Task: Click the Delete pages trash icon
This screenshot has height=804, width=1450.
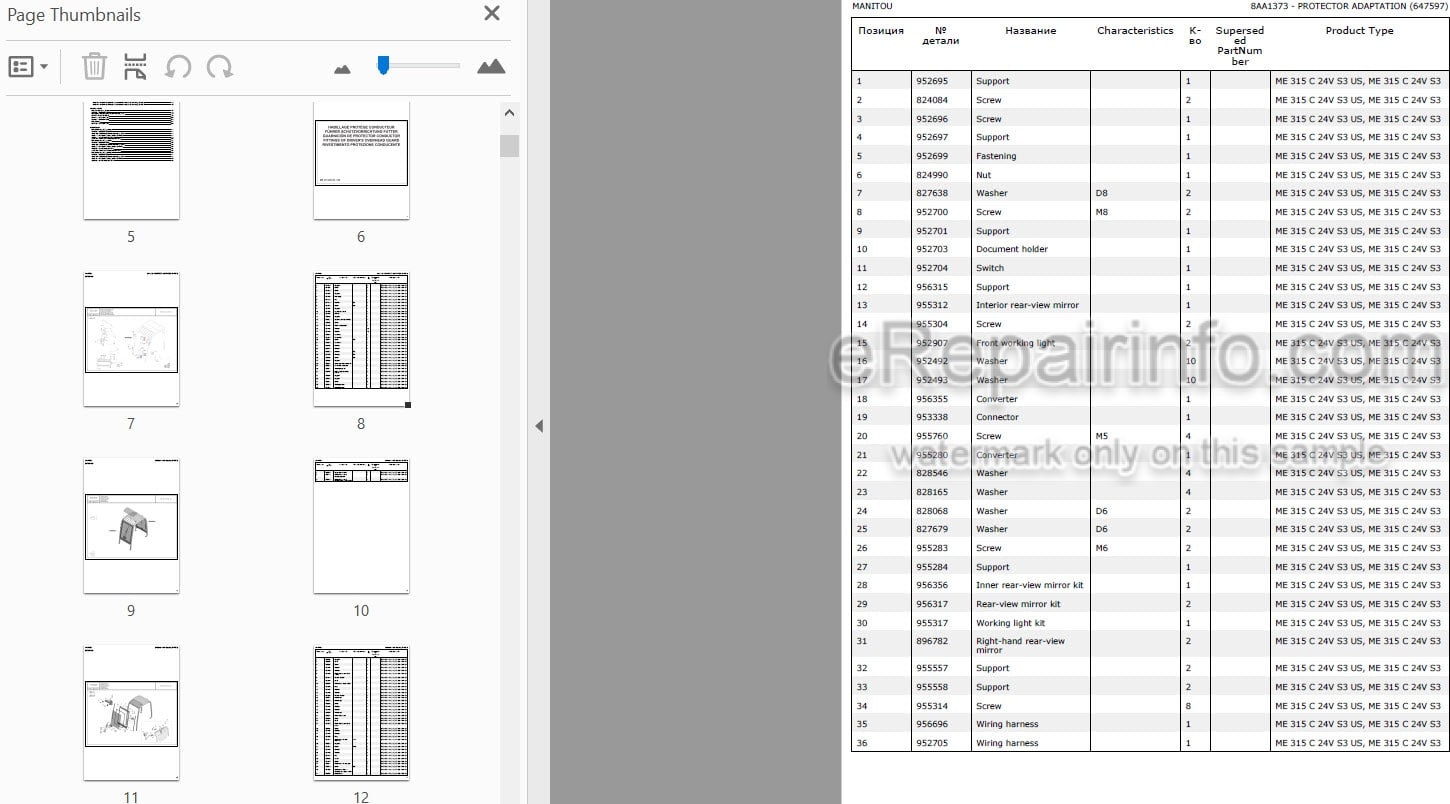Action: pos(94,67)
